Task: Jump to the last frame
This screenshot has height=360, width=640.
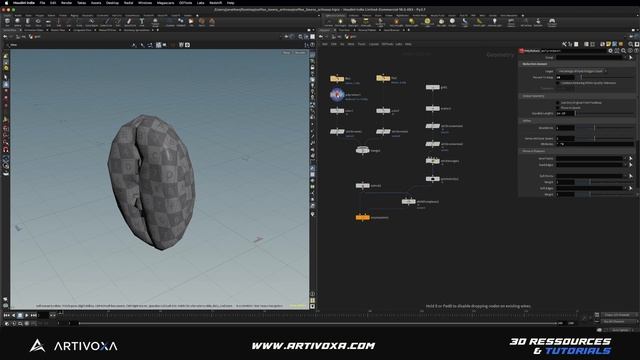Action: 33,315
